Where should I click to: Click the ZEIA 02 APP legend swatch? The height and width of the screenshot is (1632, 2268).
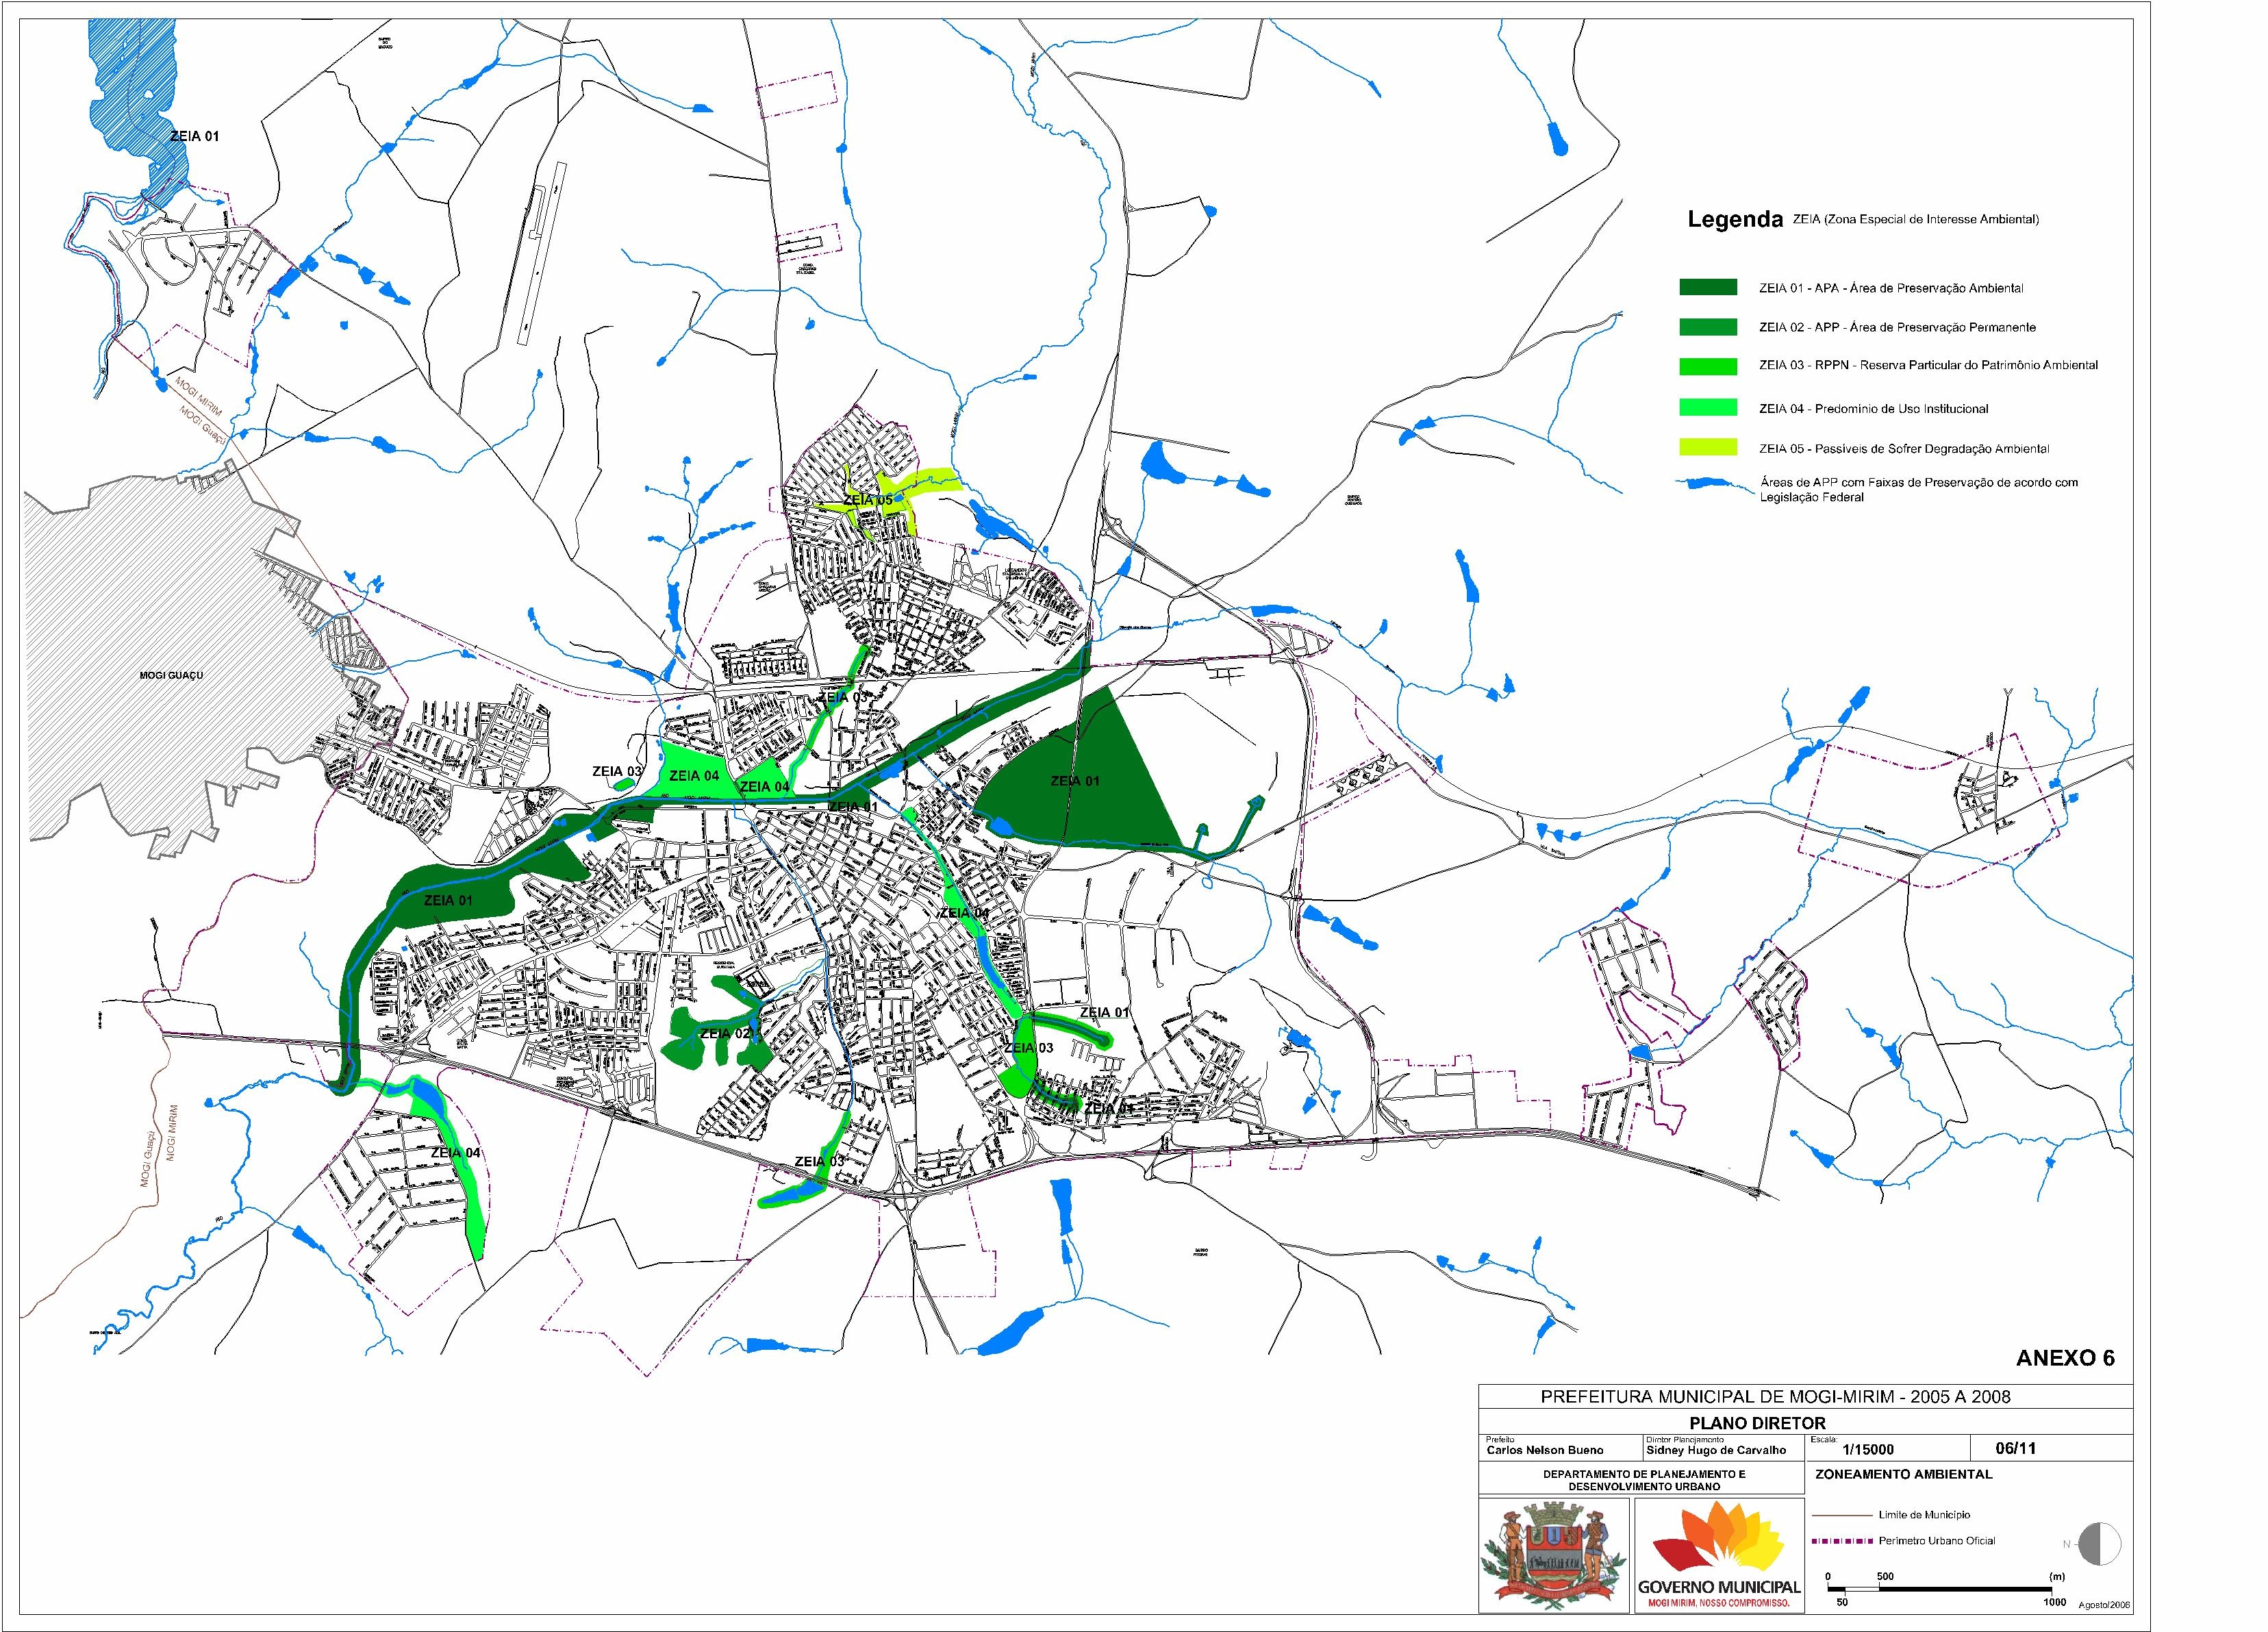click(x=1708, y=327)
